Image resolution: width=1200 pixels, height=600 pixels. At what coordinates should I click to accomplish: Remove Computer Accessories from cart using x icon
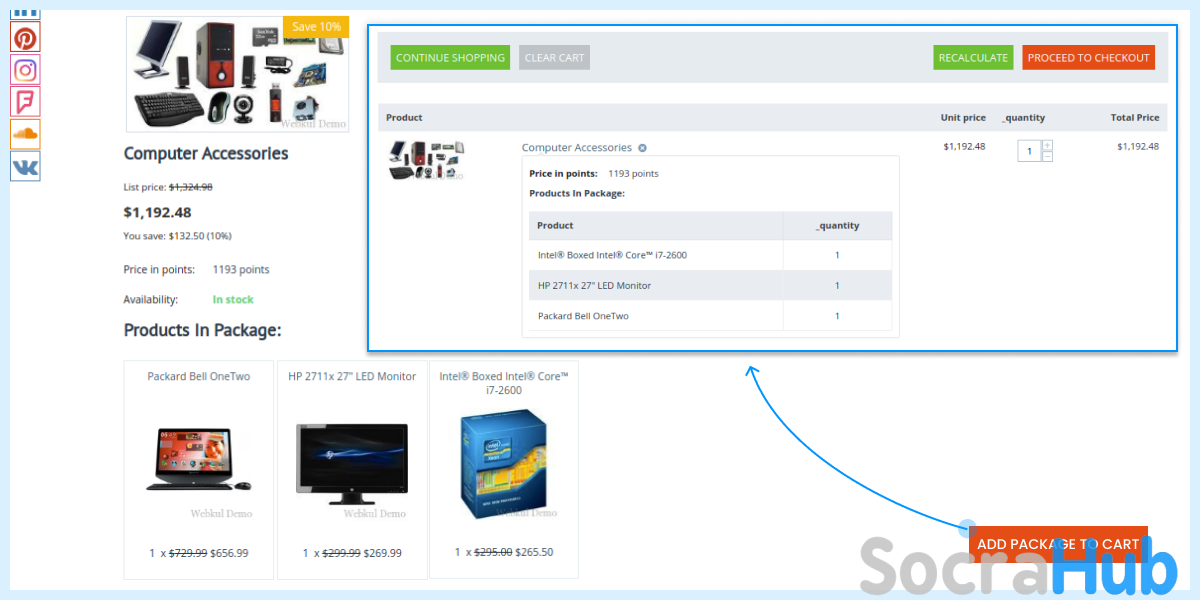643,148
